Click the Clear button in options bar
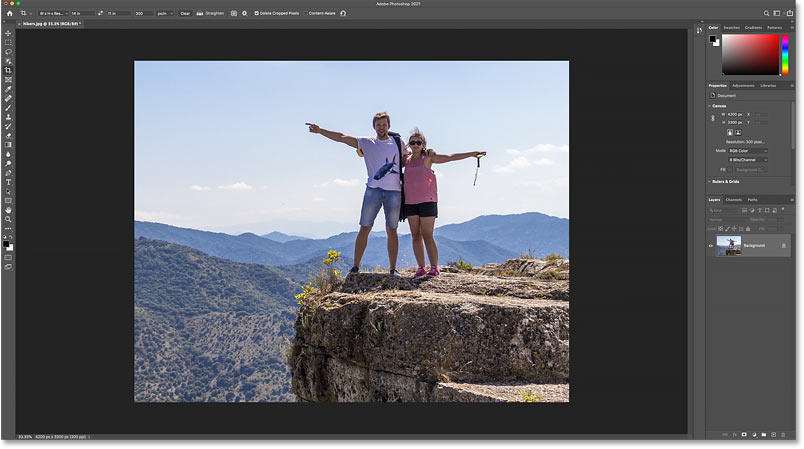The width and height of the screenshot is (804, 449). coord(185,13)
